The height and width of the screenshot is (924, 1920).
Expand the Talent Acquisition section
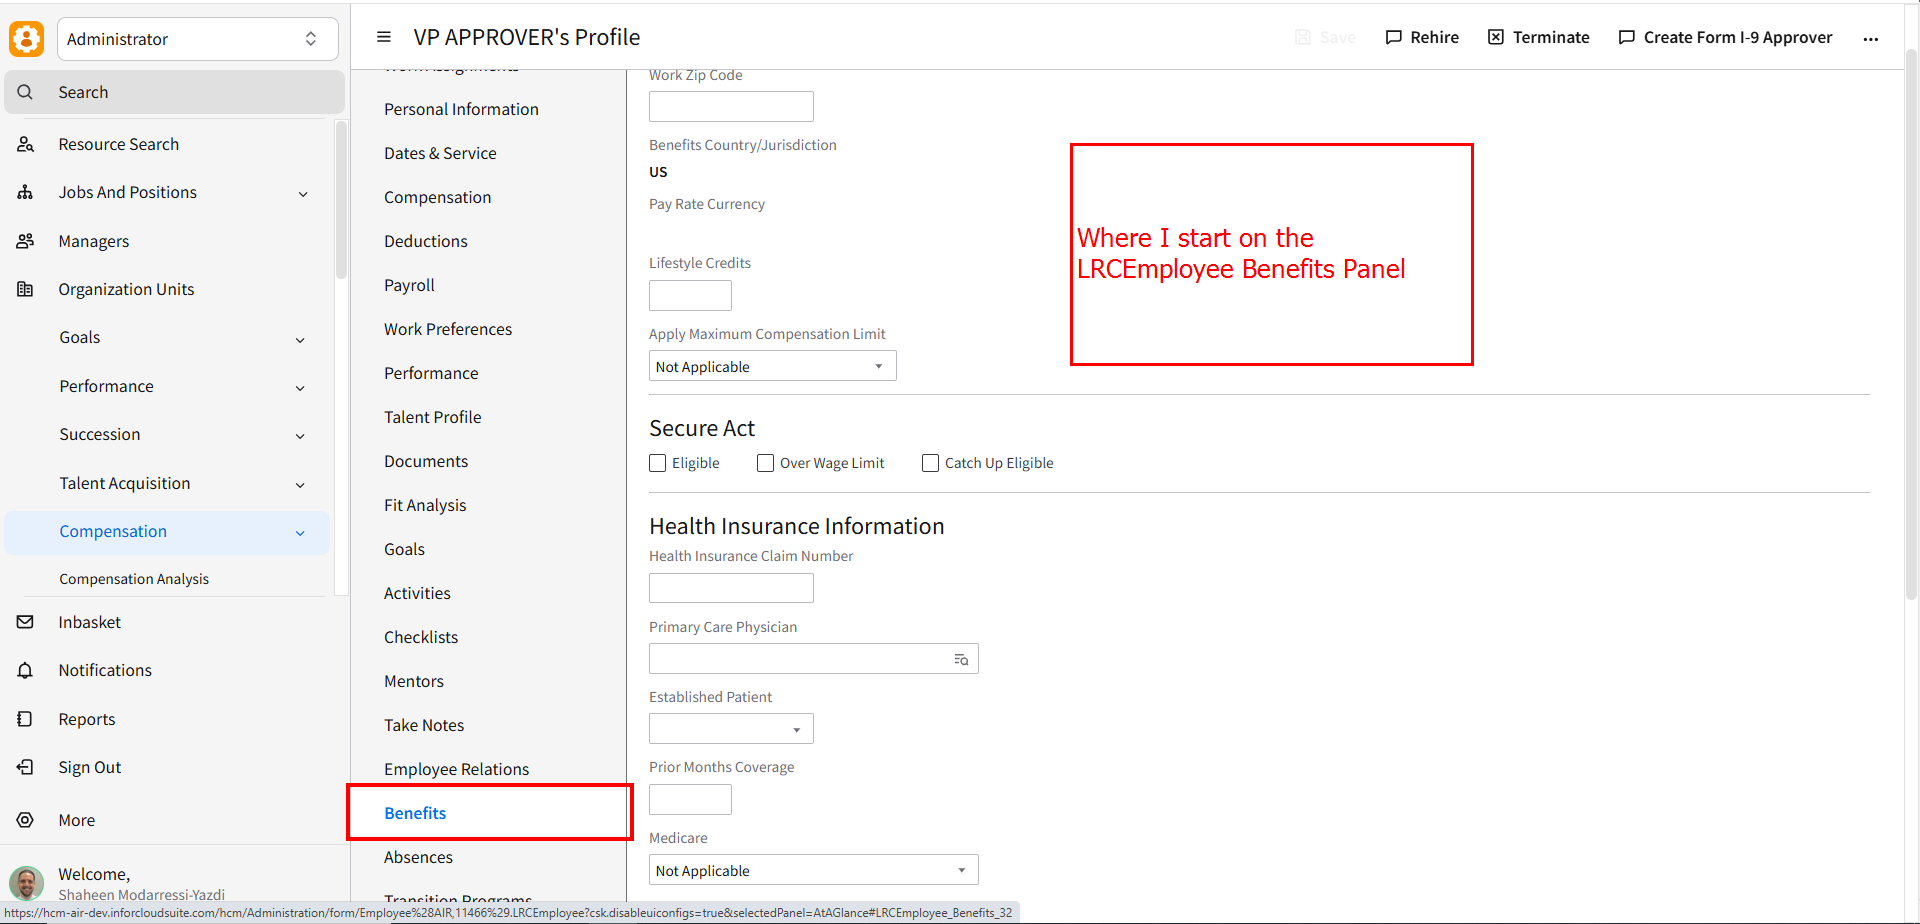300,484
